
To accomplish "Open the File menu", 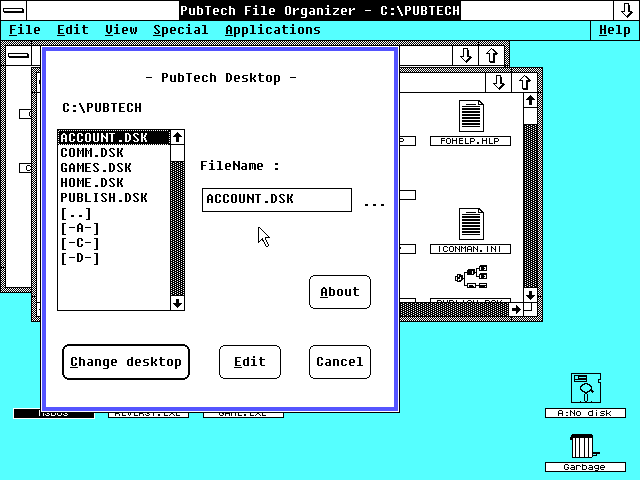I will (24, 30).
